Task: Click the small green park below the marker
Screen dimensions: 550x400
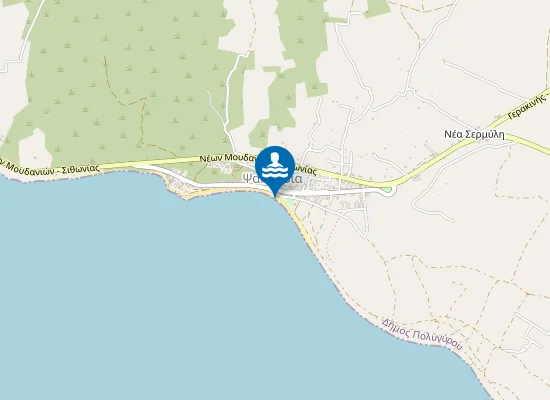Action: pyautogui.click(x=289, y=202)
